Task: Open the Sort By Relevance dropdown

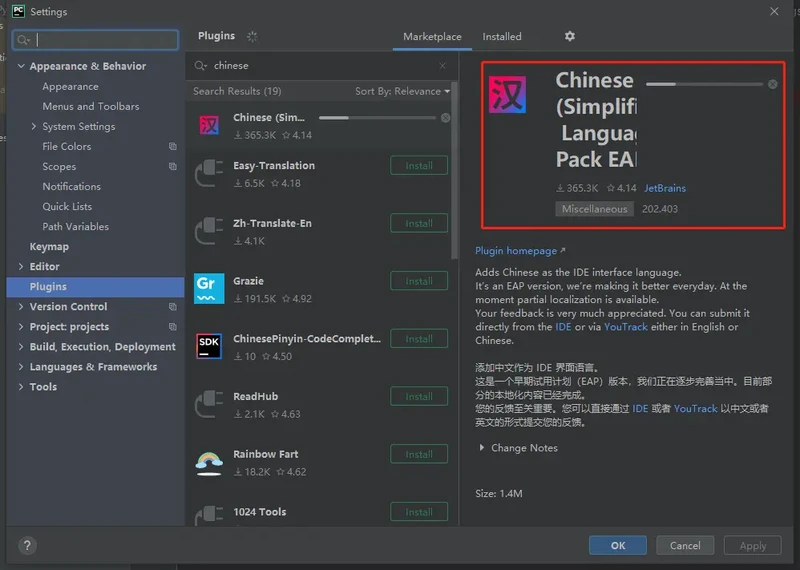Action: [x=402, y=91]
